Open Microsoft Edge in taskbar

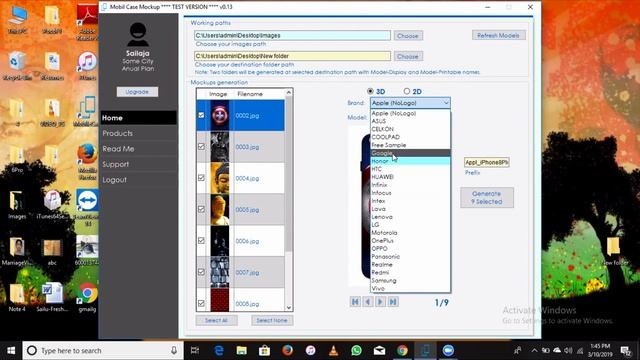point(219,350)
